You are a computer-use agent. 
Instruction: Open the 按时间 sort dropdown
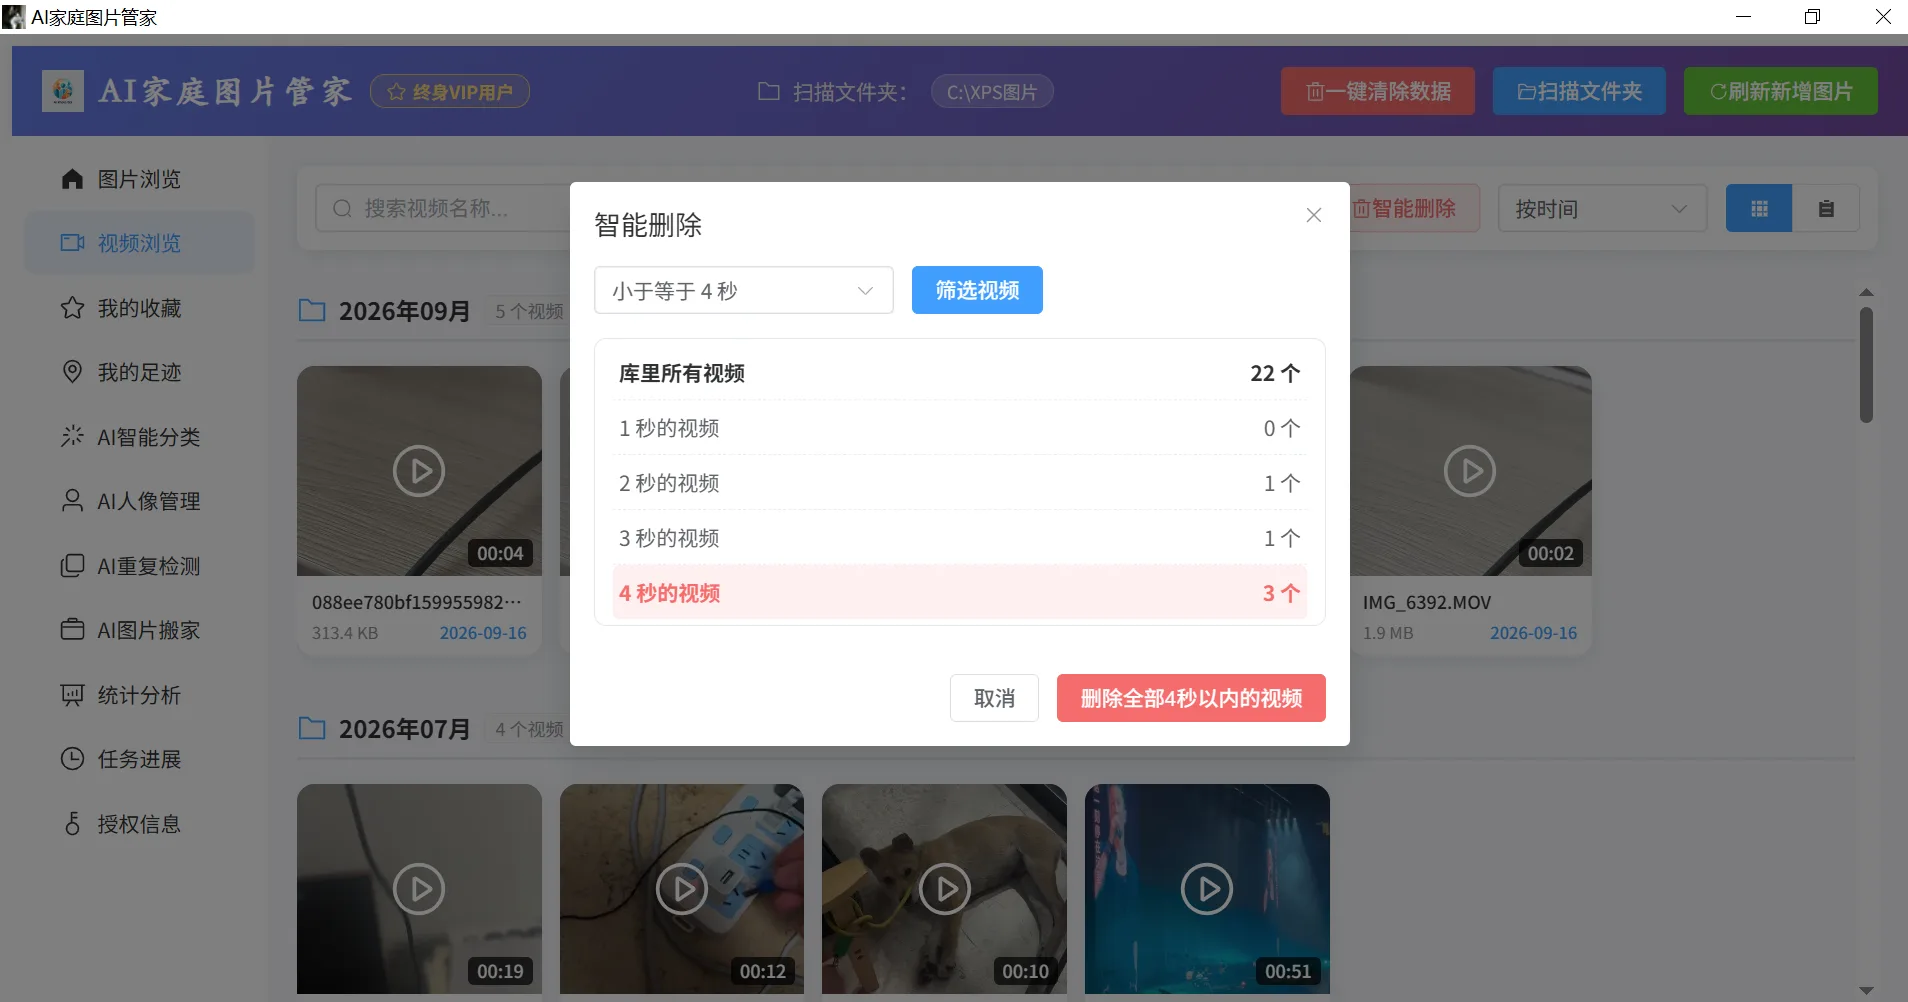(x=1602, y=208)
